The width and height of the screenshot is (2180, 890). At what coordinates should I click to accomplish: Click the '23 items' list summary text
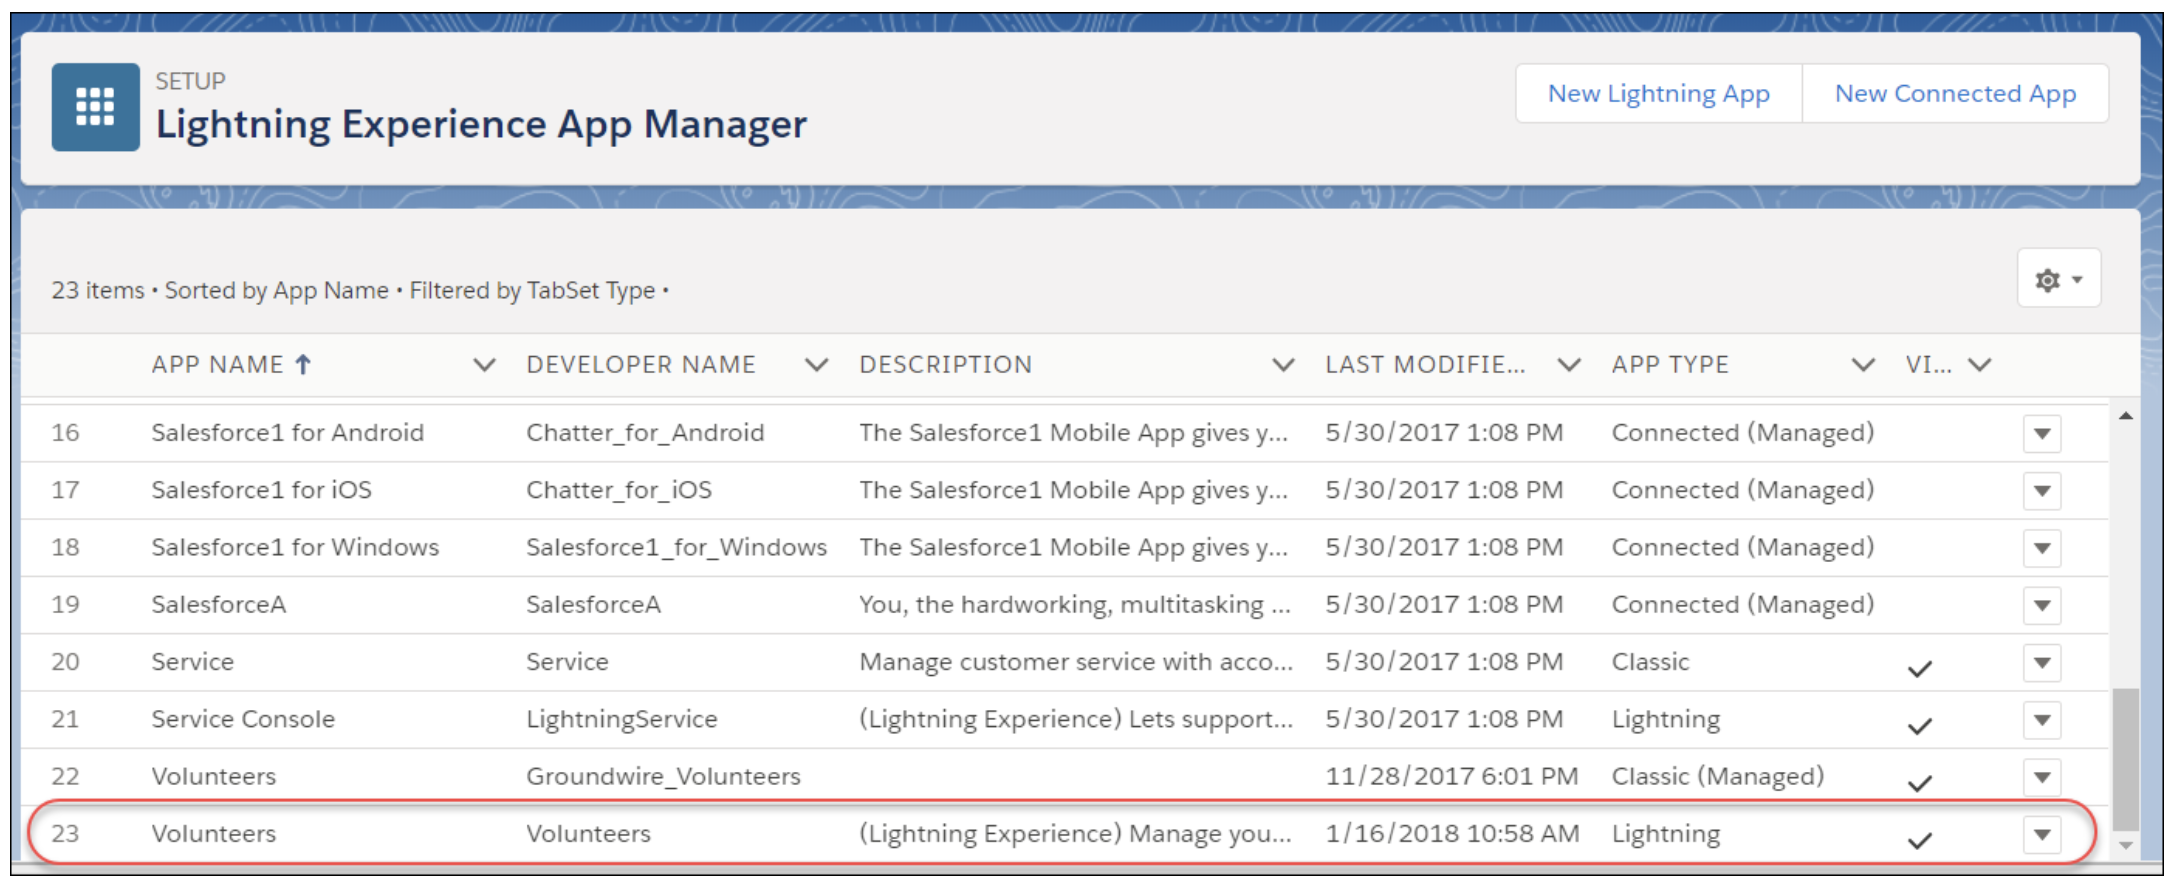click(98, 291)
